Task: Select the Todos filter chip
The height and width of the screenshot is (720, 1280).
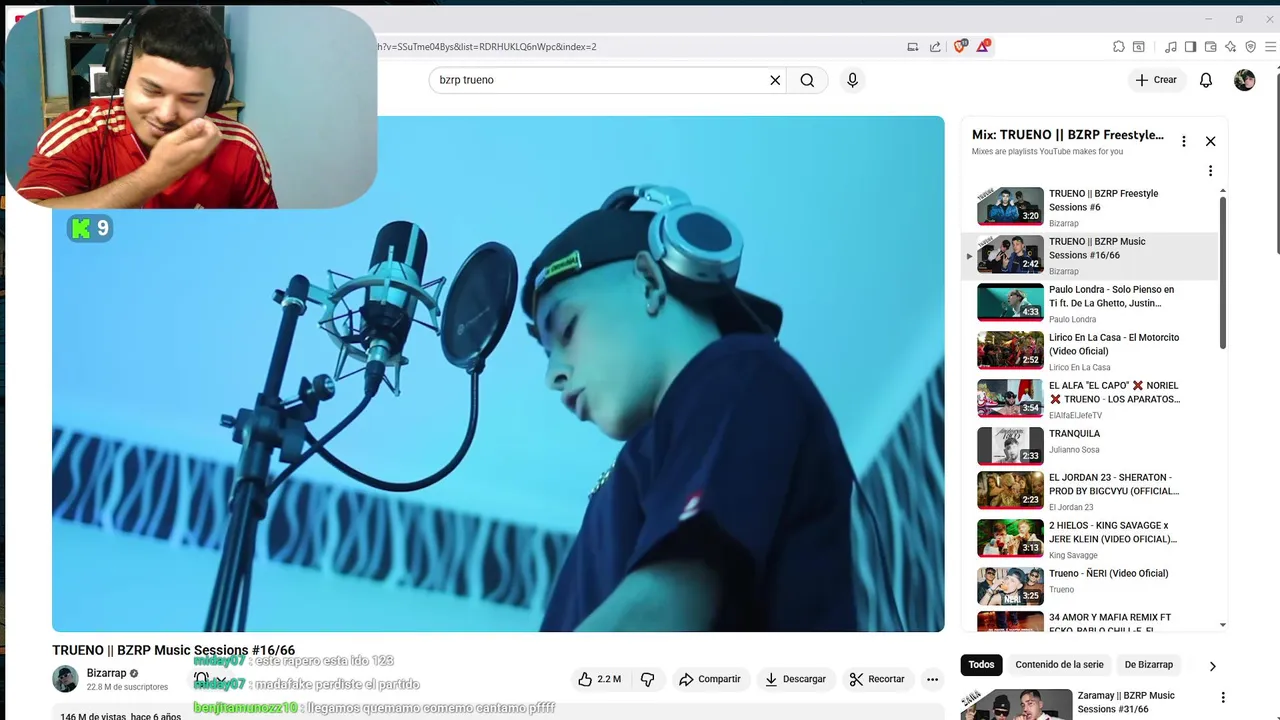Action: tap(981, 665)
